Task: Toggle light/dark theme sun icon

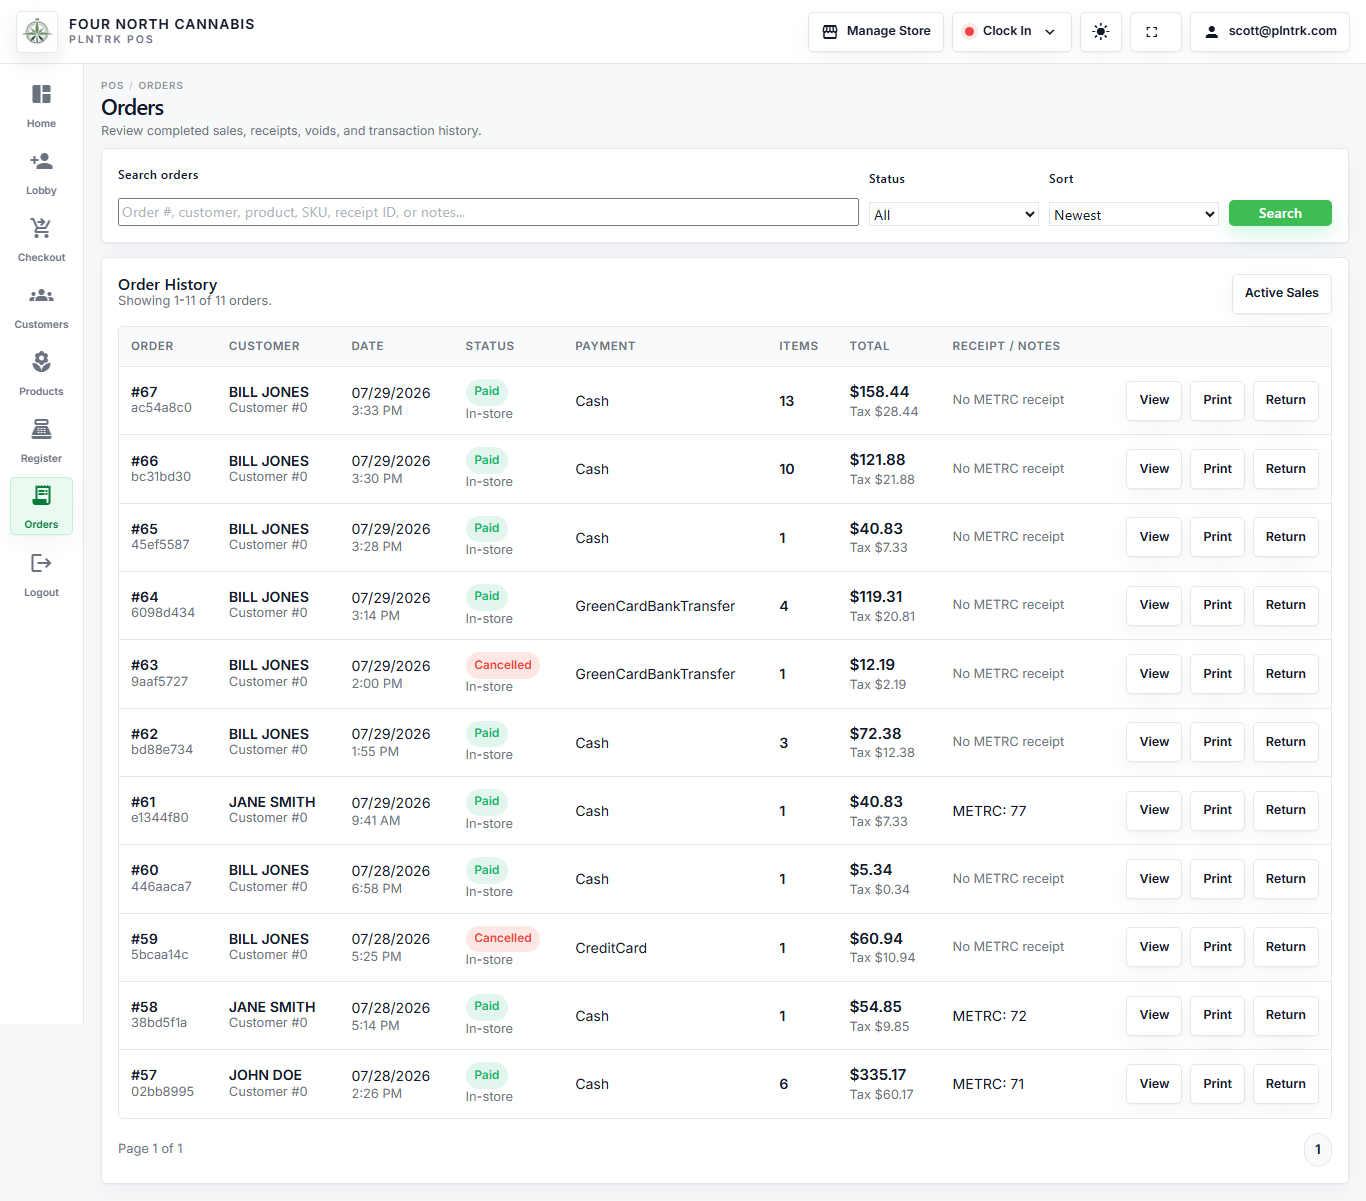Action: tap(1101, 32)
